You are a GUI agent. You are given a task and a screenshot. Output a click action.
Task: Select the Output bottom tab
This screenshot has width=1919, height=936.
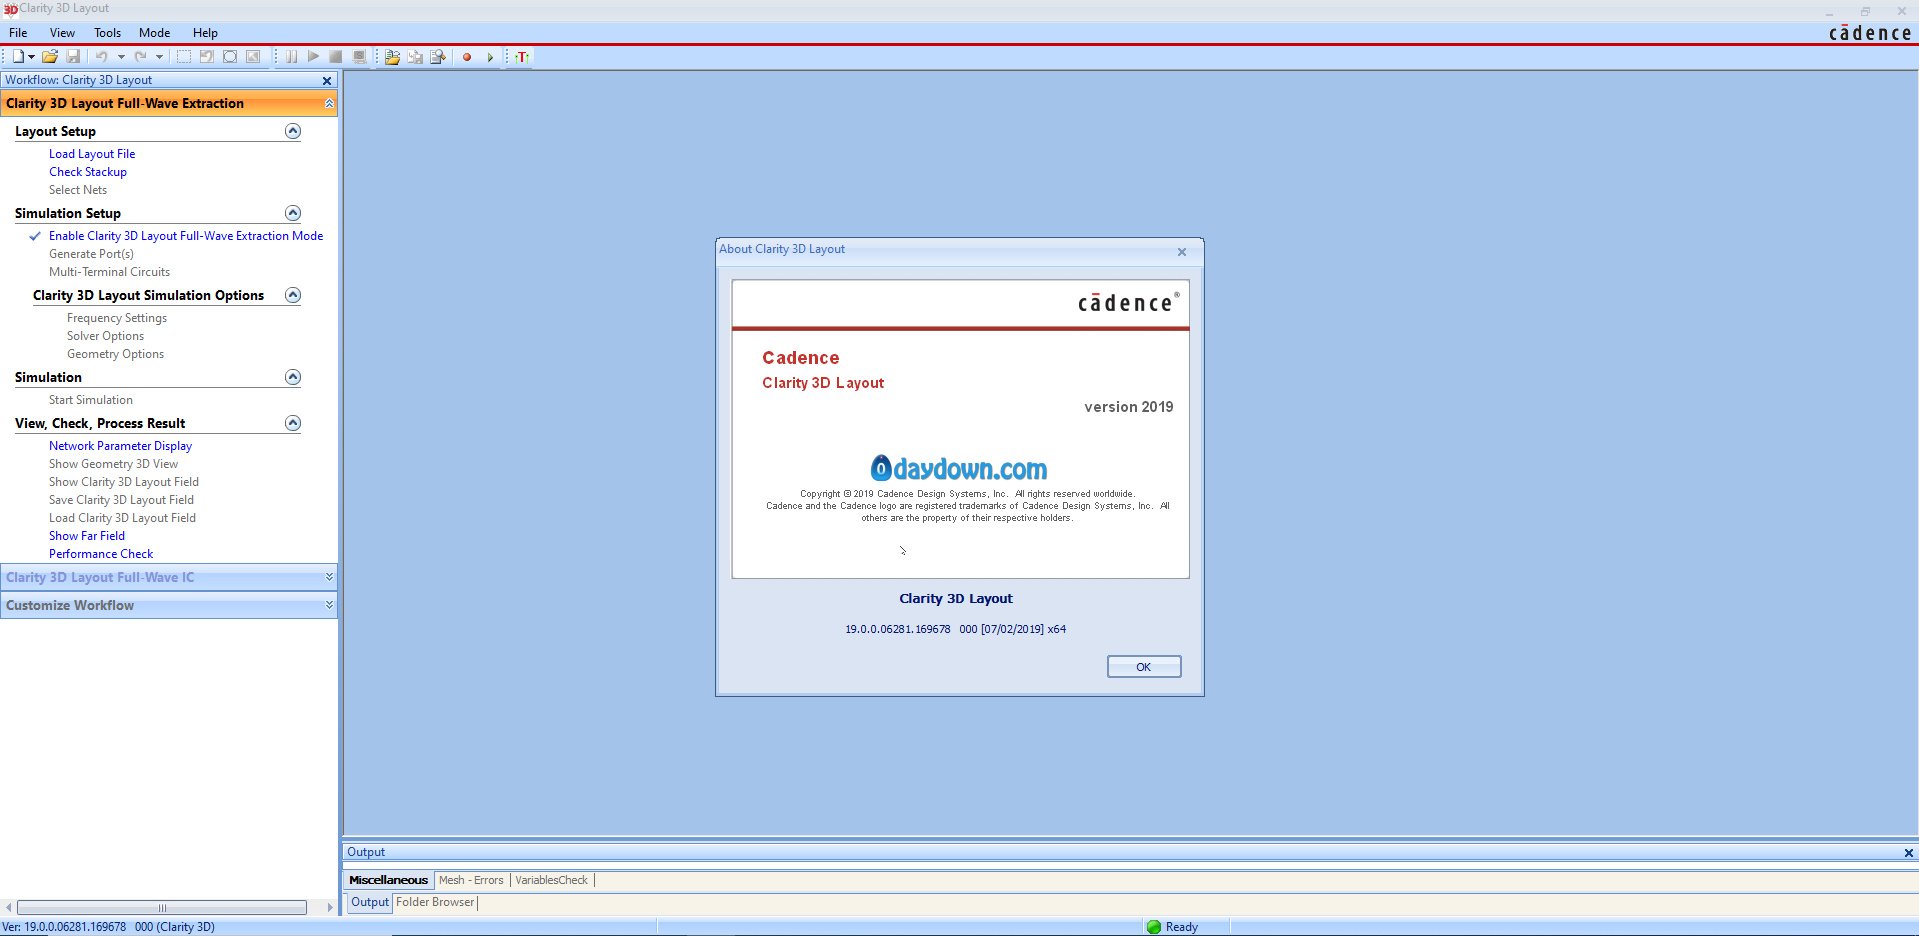(x=370, y=902)
